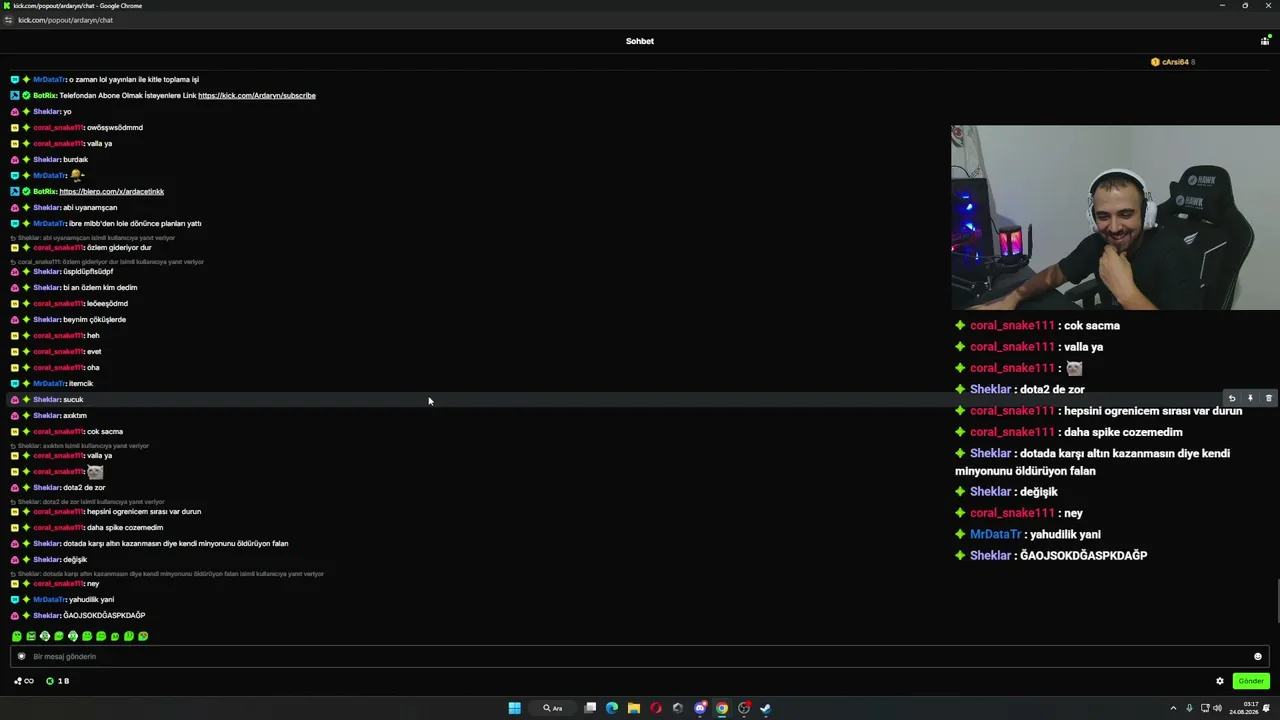Screen dimensions: 1280x720
Task: Open Windows Start menu
Action: [x=514, y=708]
